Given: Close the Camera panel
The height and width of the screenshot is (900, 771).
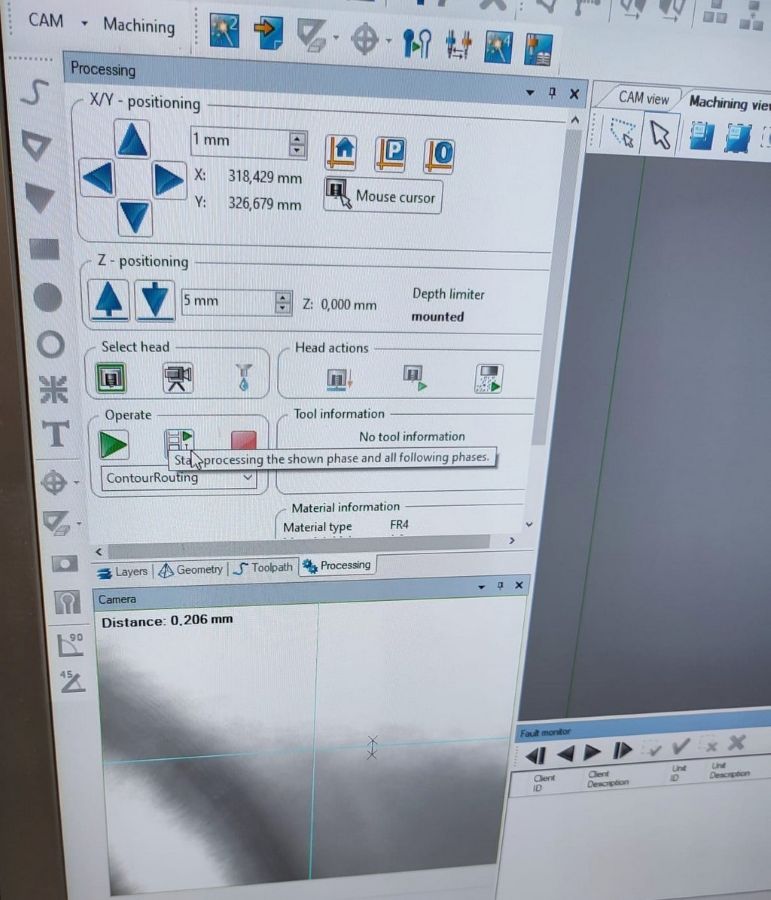Looking at the screenshot, I should point(519,585).
